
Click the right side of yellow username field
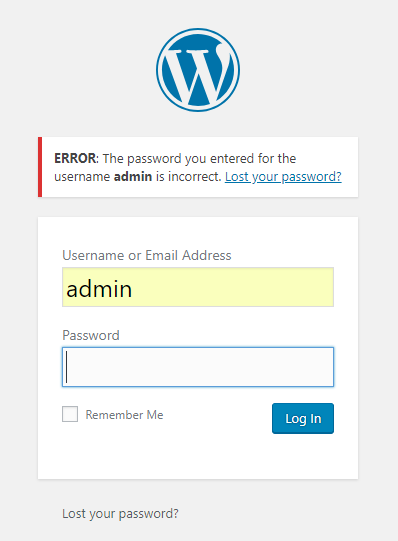click(317, 287)
